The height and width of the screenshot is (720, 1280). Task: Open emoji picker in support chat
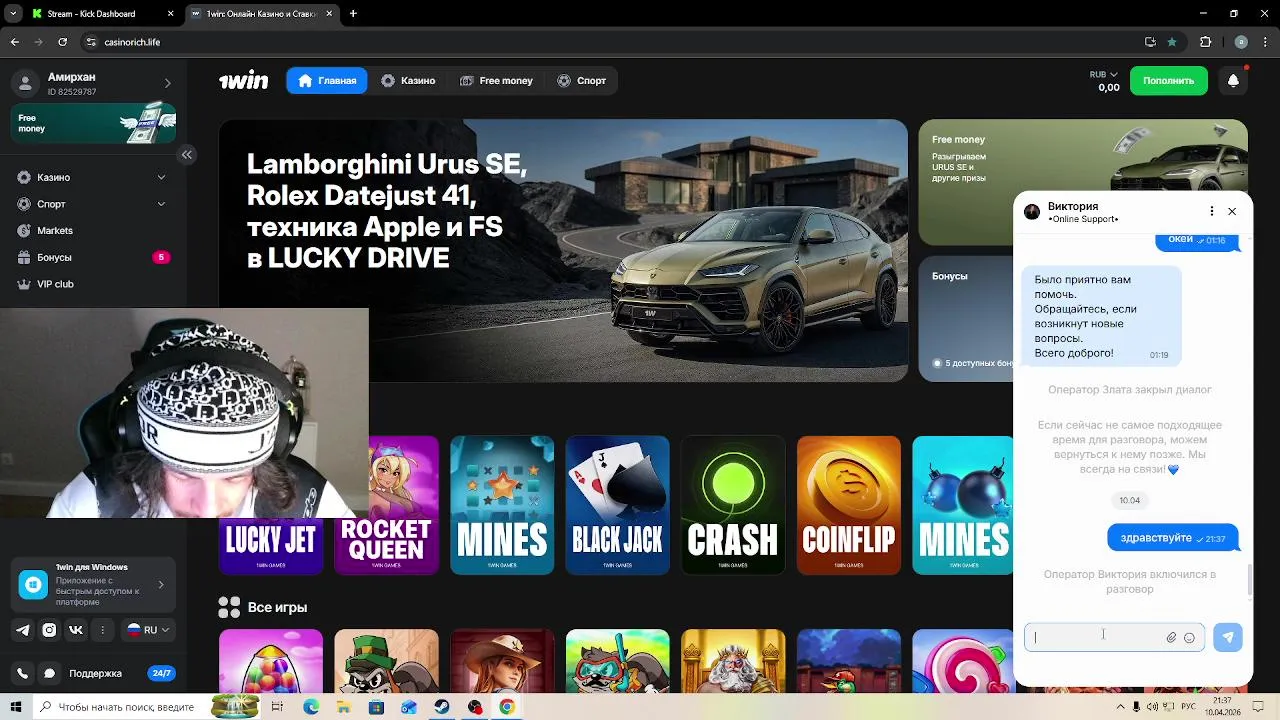(x=1189, y=637)
